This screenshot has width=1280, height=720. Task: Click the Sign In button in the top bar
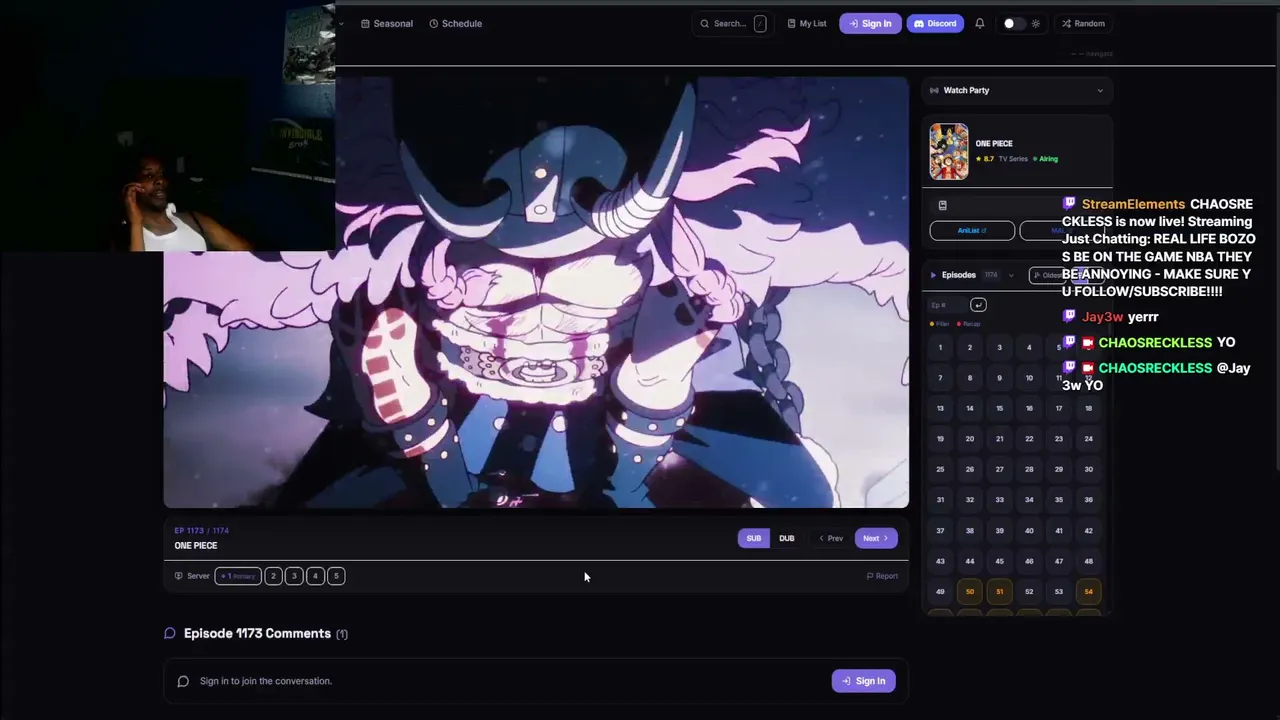tap(870, 24)
